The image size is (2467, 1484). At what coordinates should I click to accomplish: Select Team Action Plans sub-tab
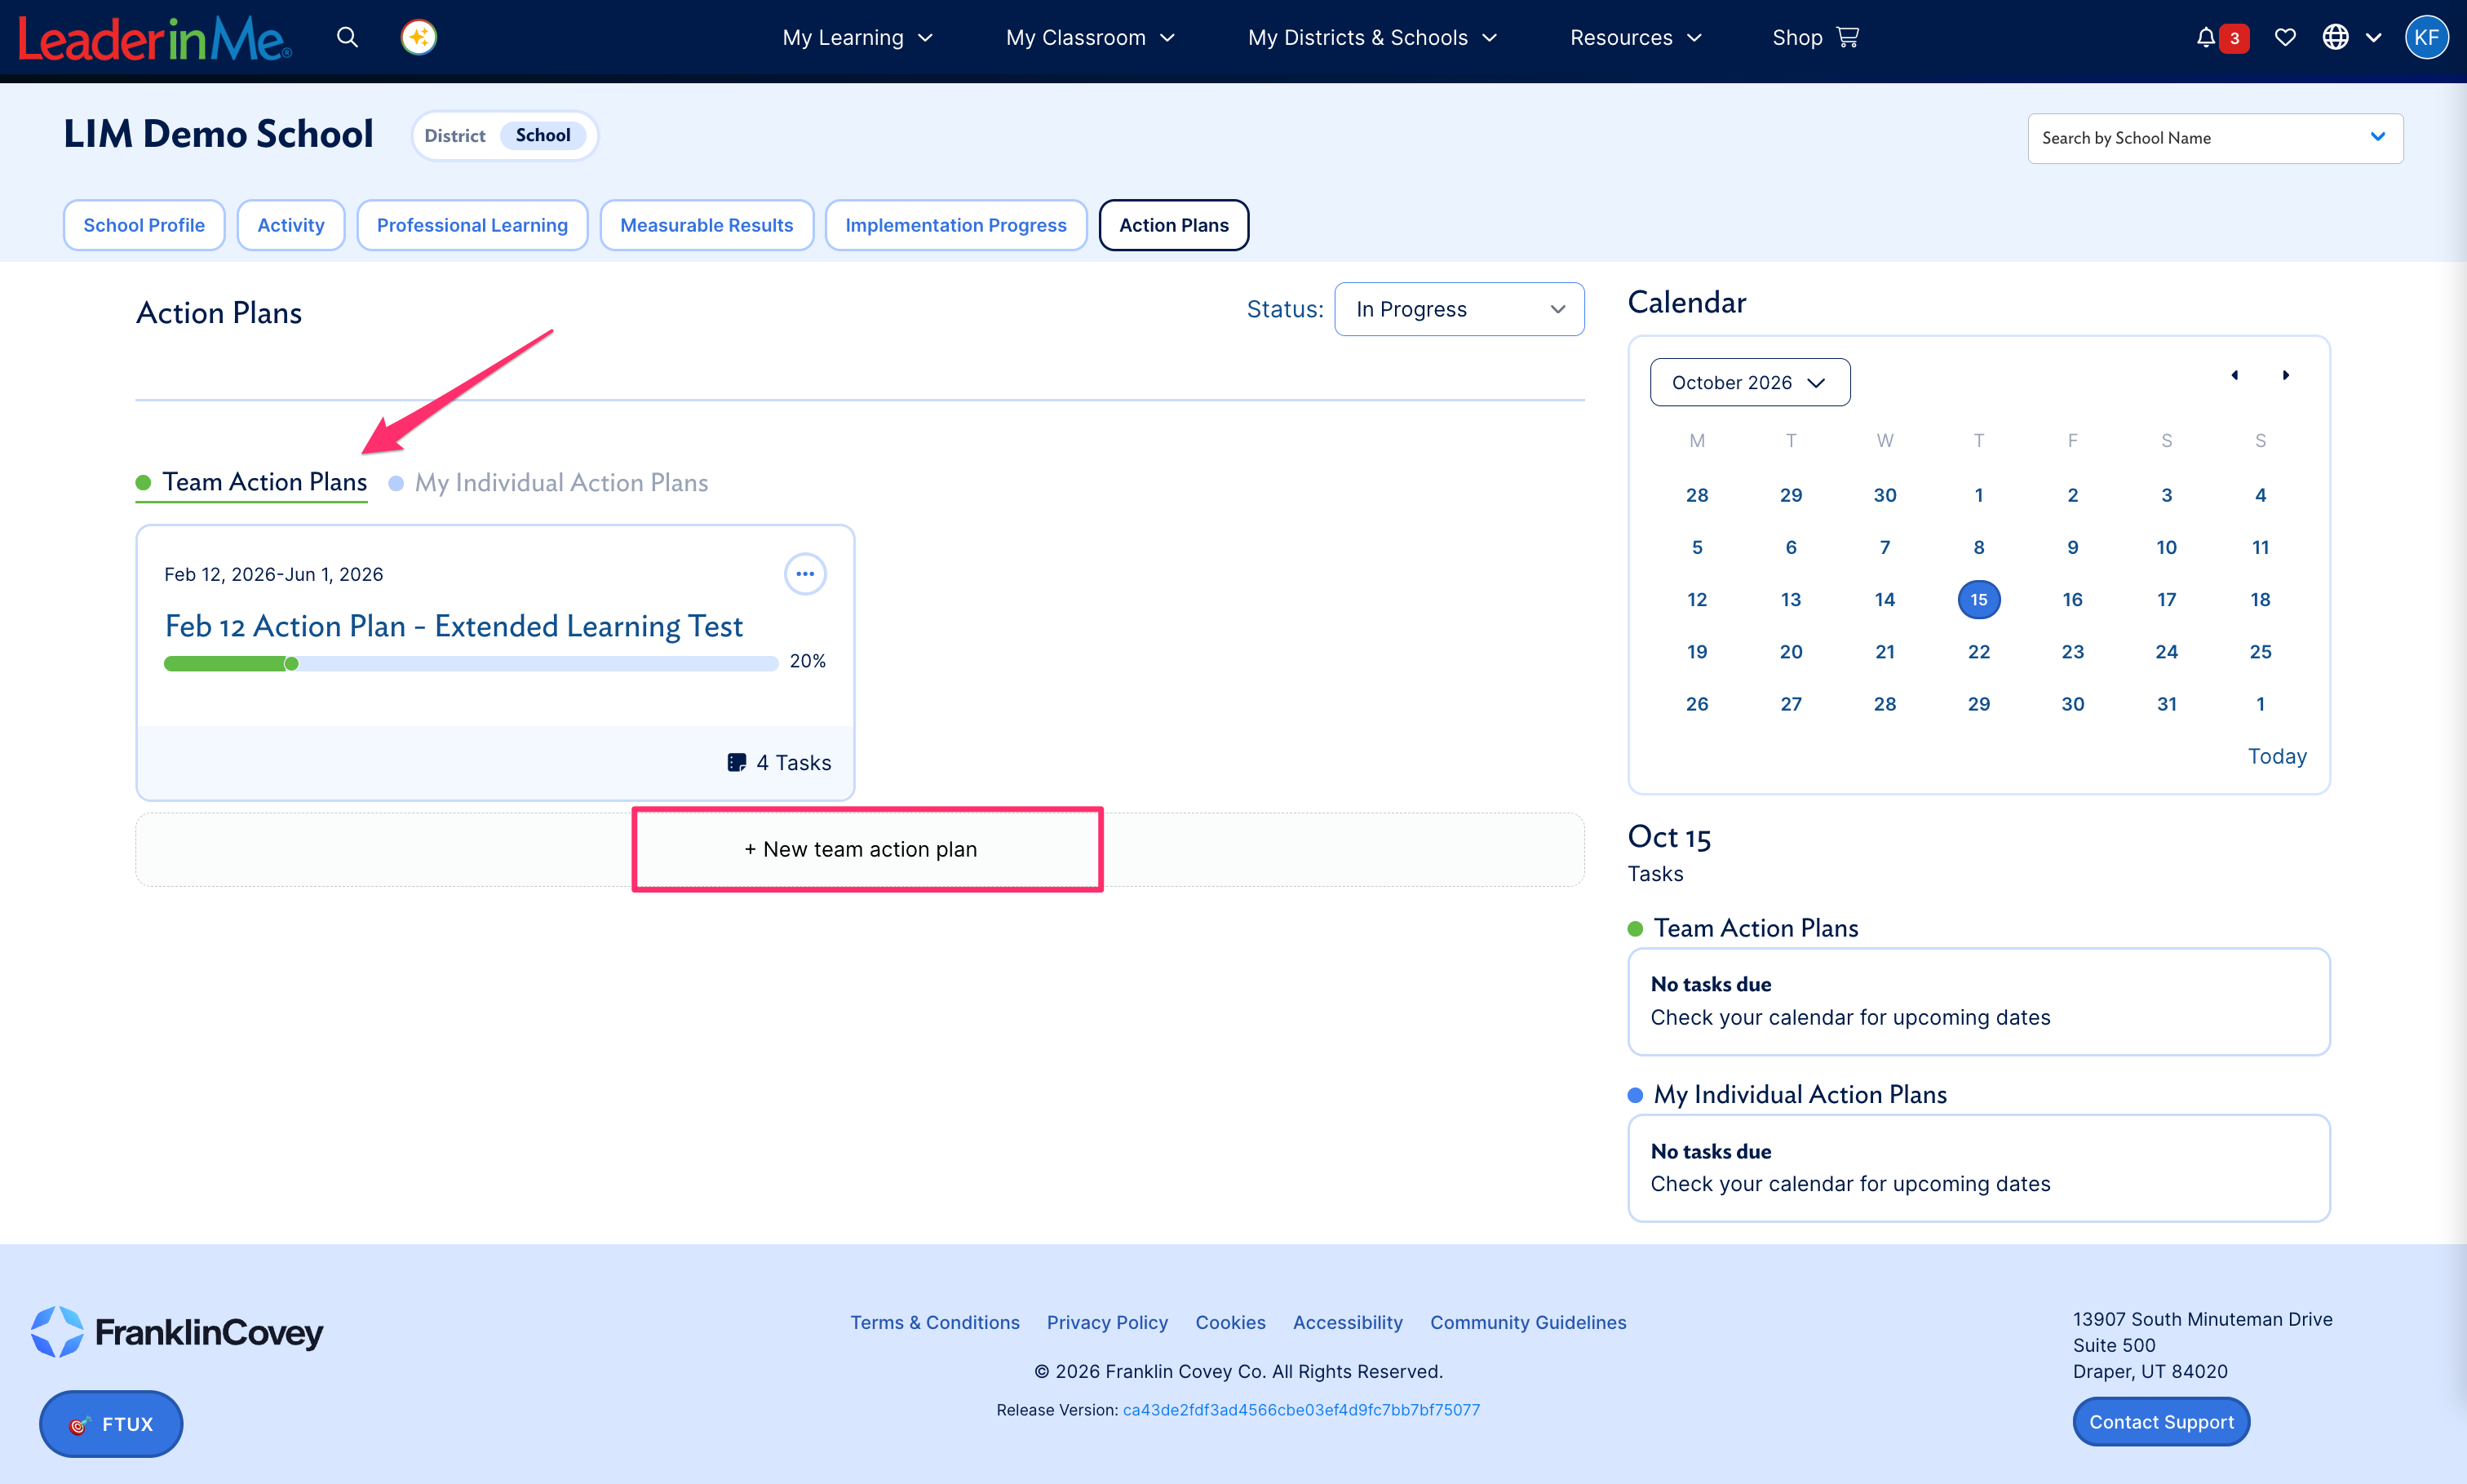[x=252, y=482]
